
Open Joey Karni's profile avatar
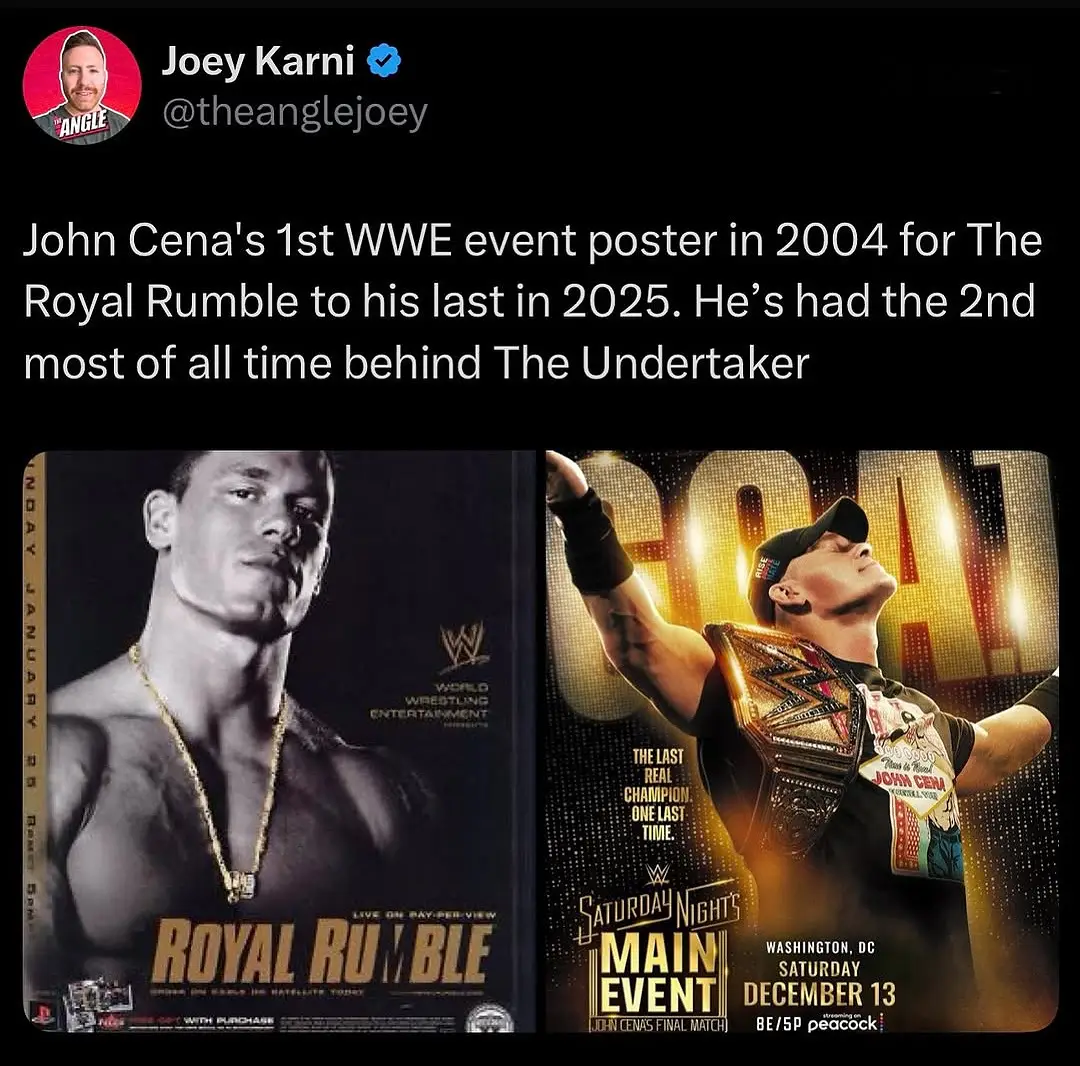[82, 85]
